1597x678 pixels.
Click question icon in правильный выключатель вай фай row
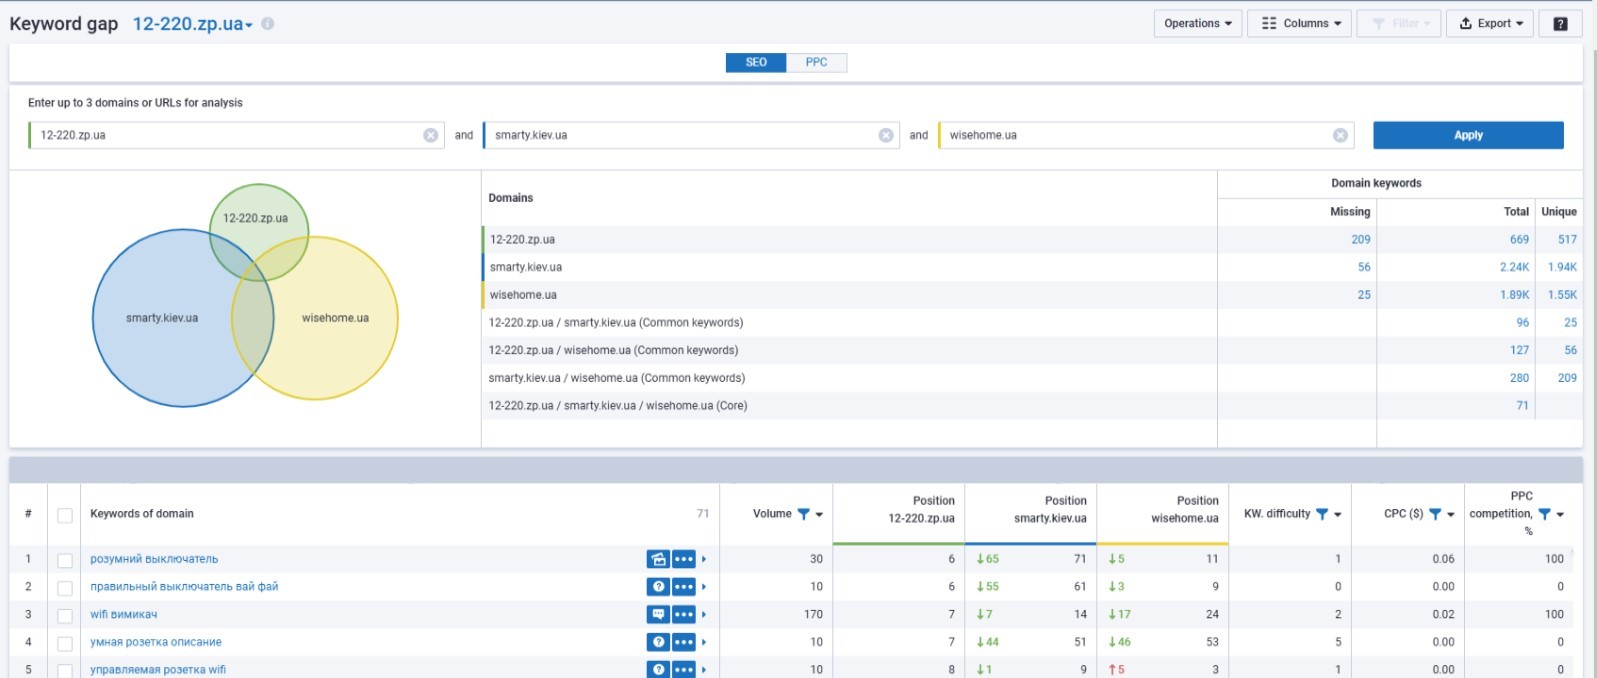(658, 587)
